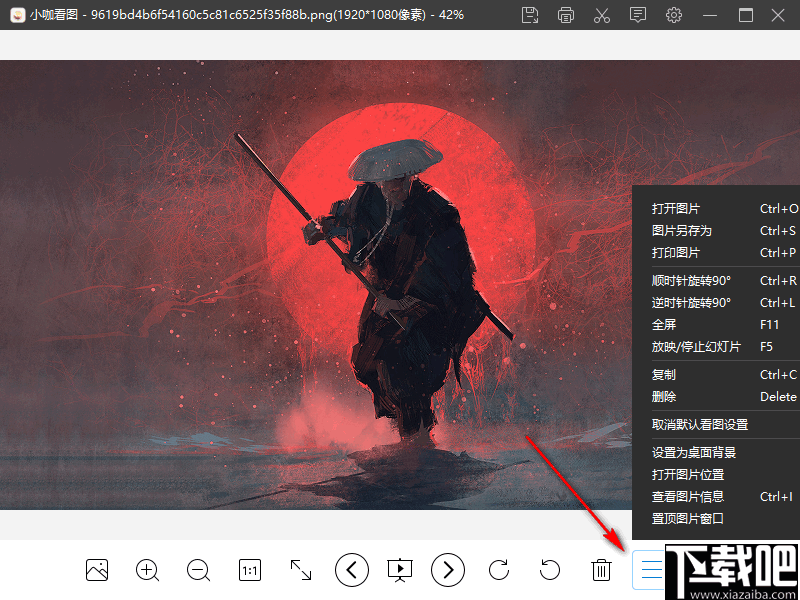Go to previous image arrow
The image size is (800, 600).
(352, 569)
